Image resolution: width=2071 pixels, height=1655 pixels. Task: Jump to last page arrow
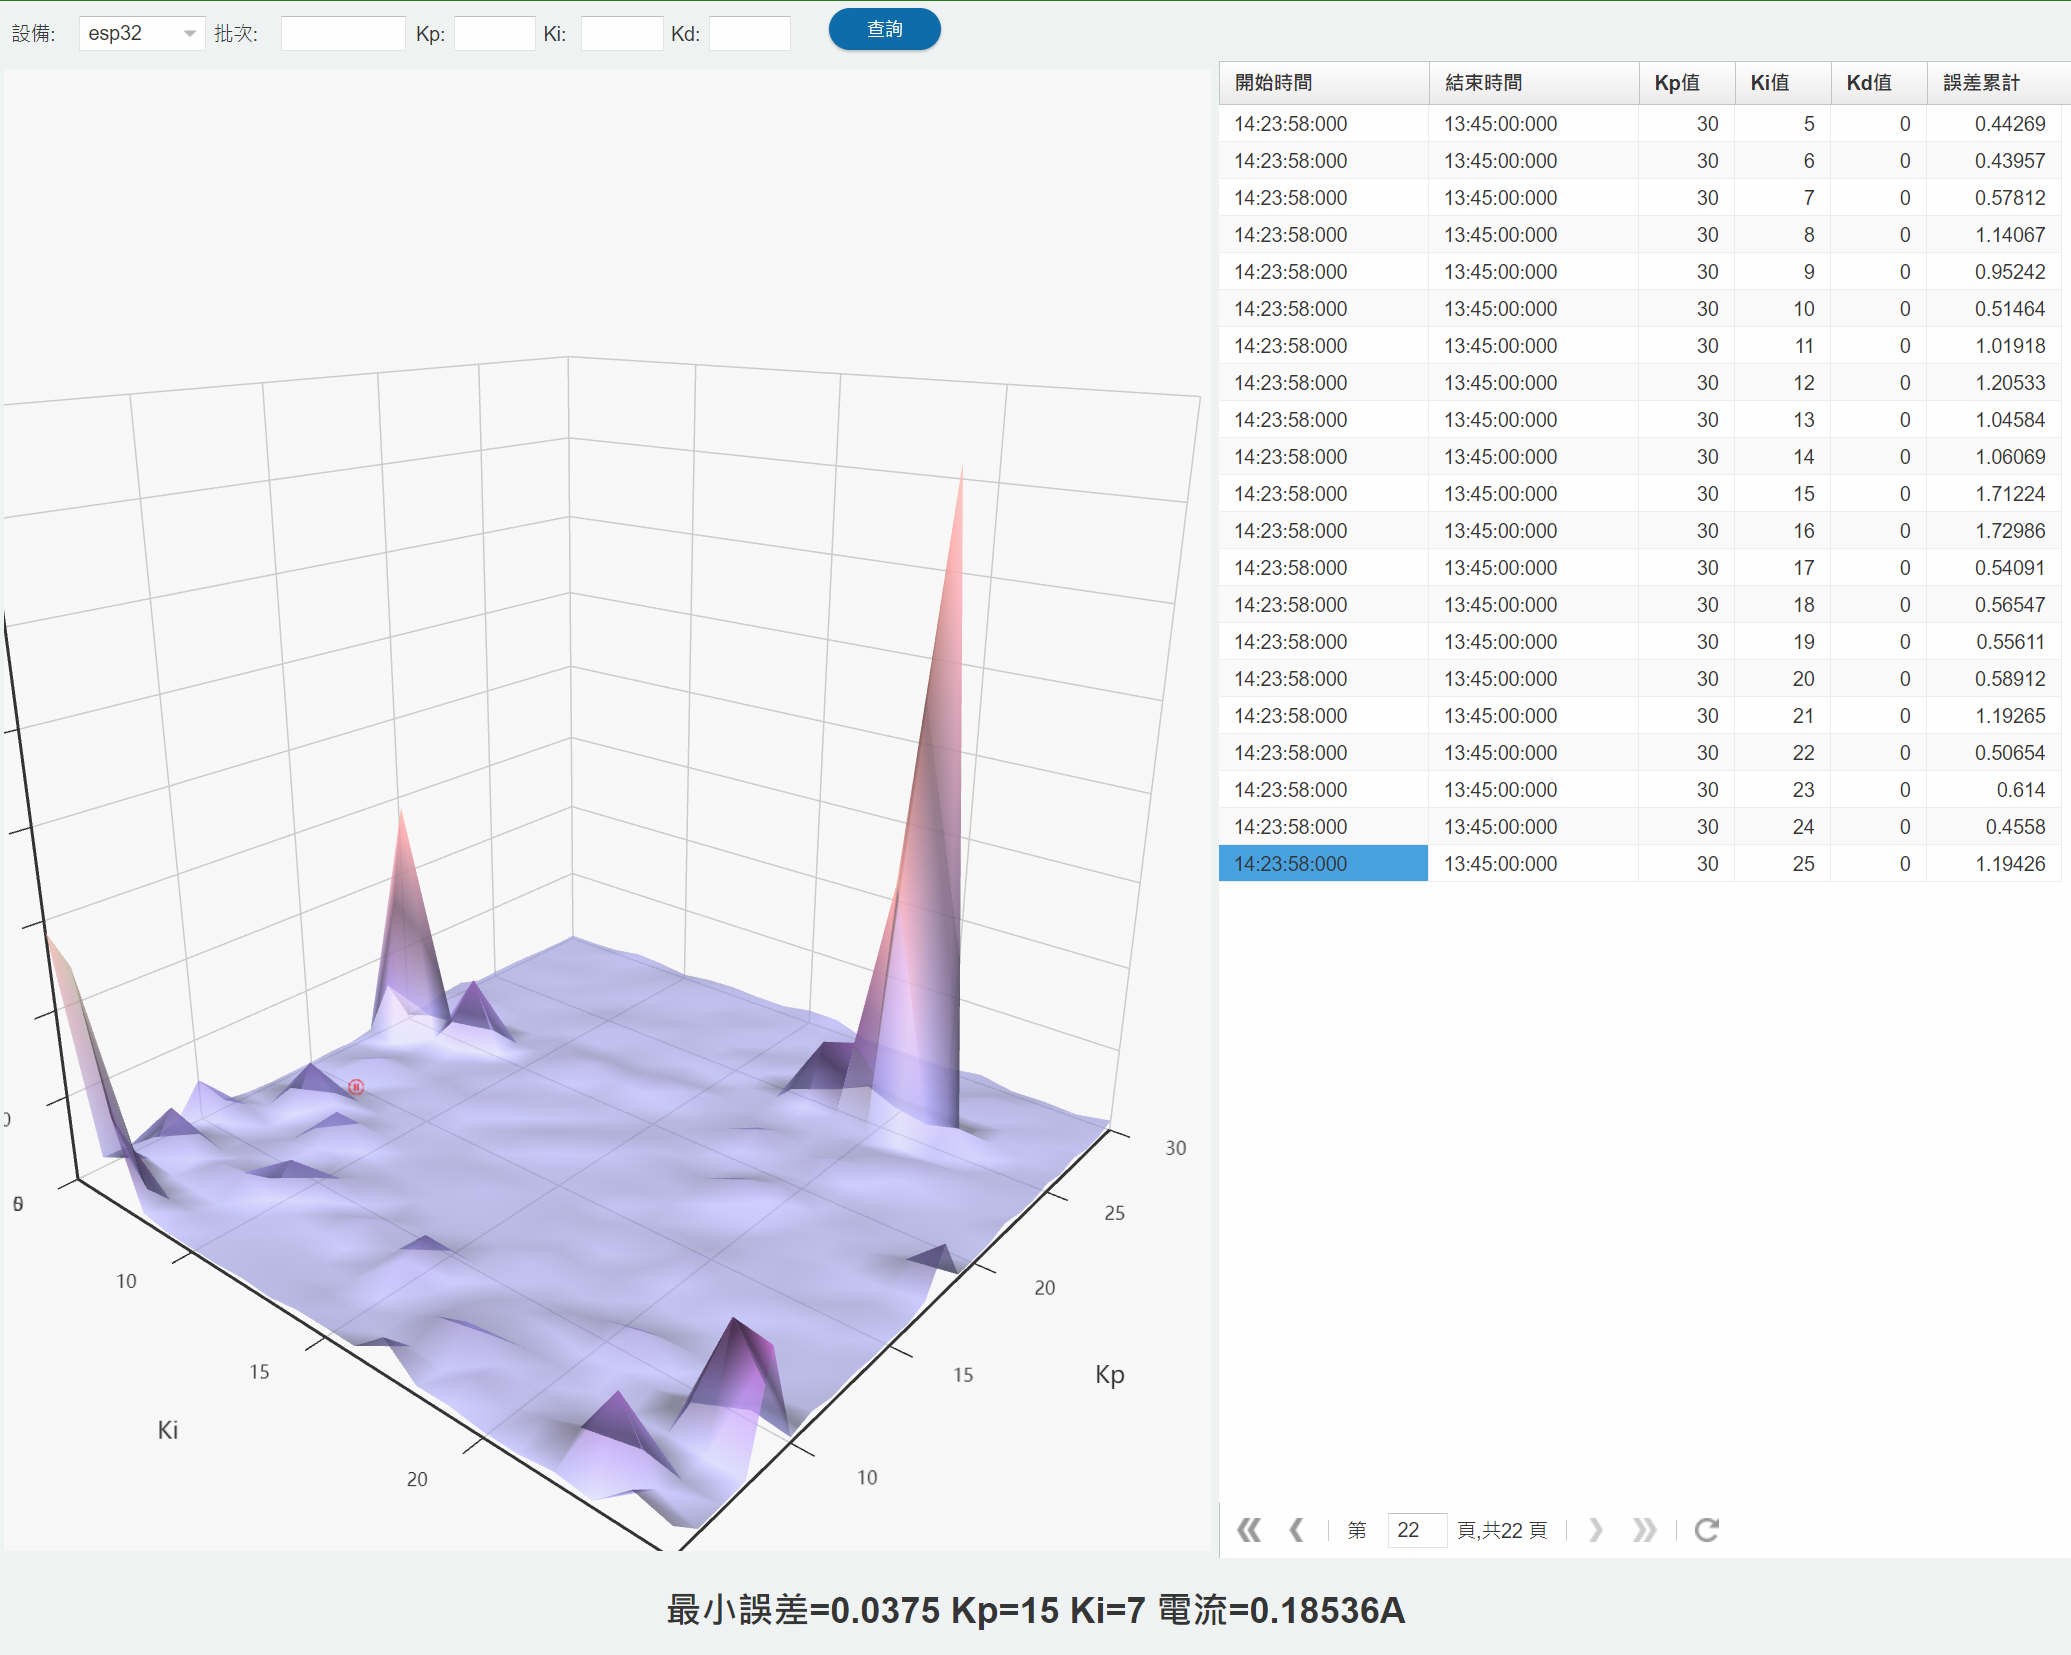1644,1530
